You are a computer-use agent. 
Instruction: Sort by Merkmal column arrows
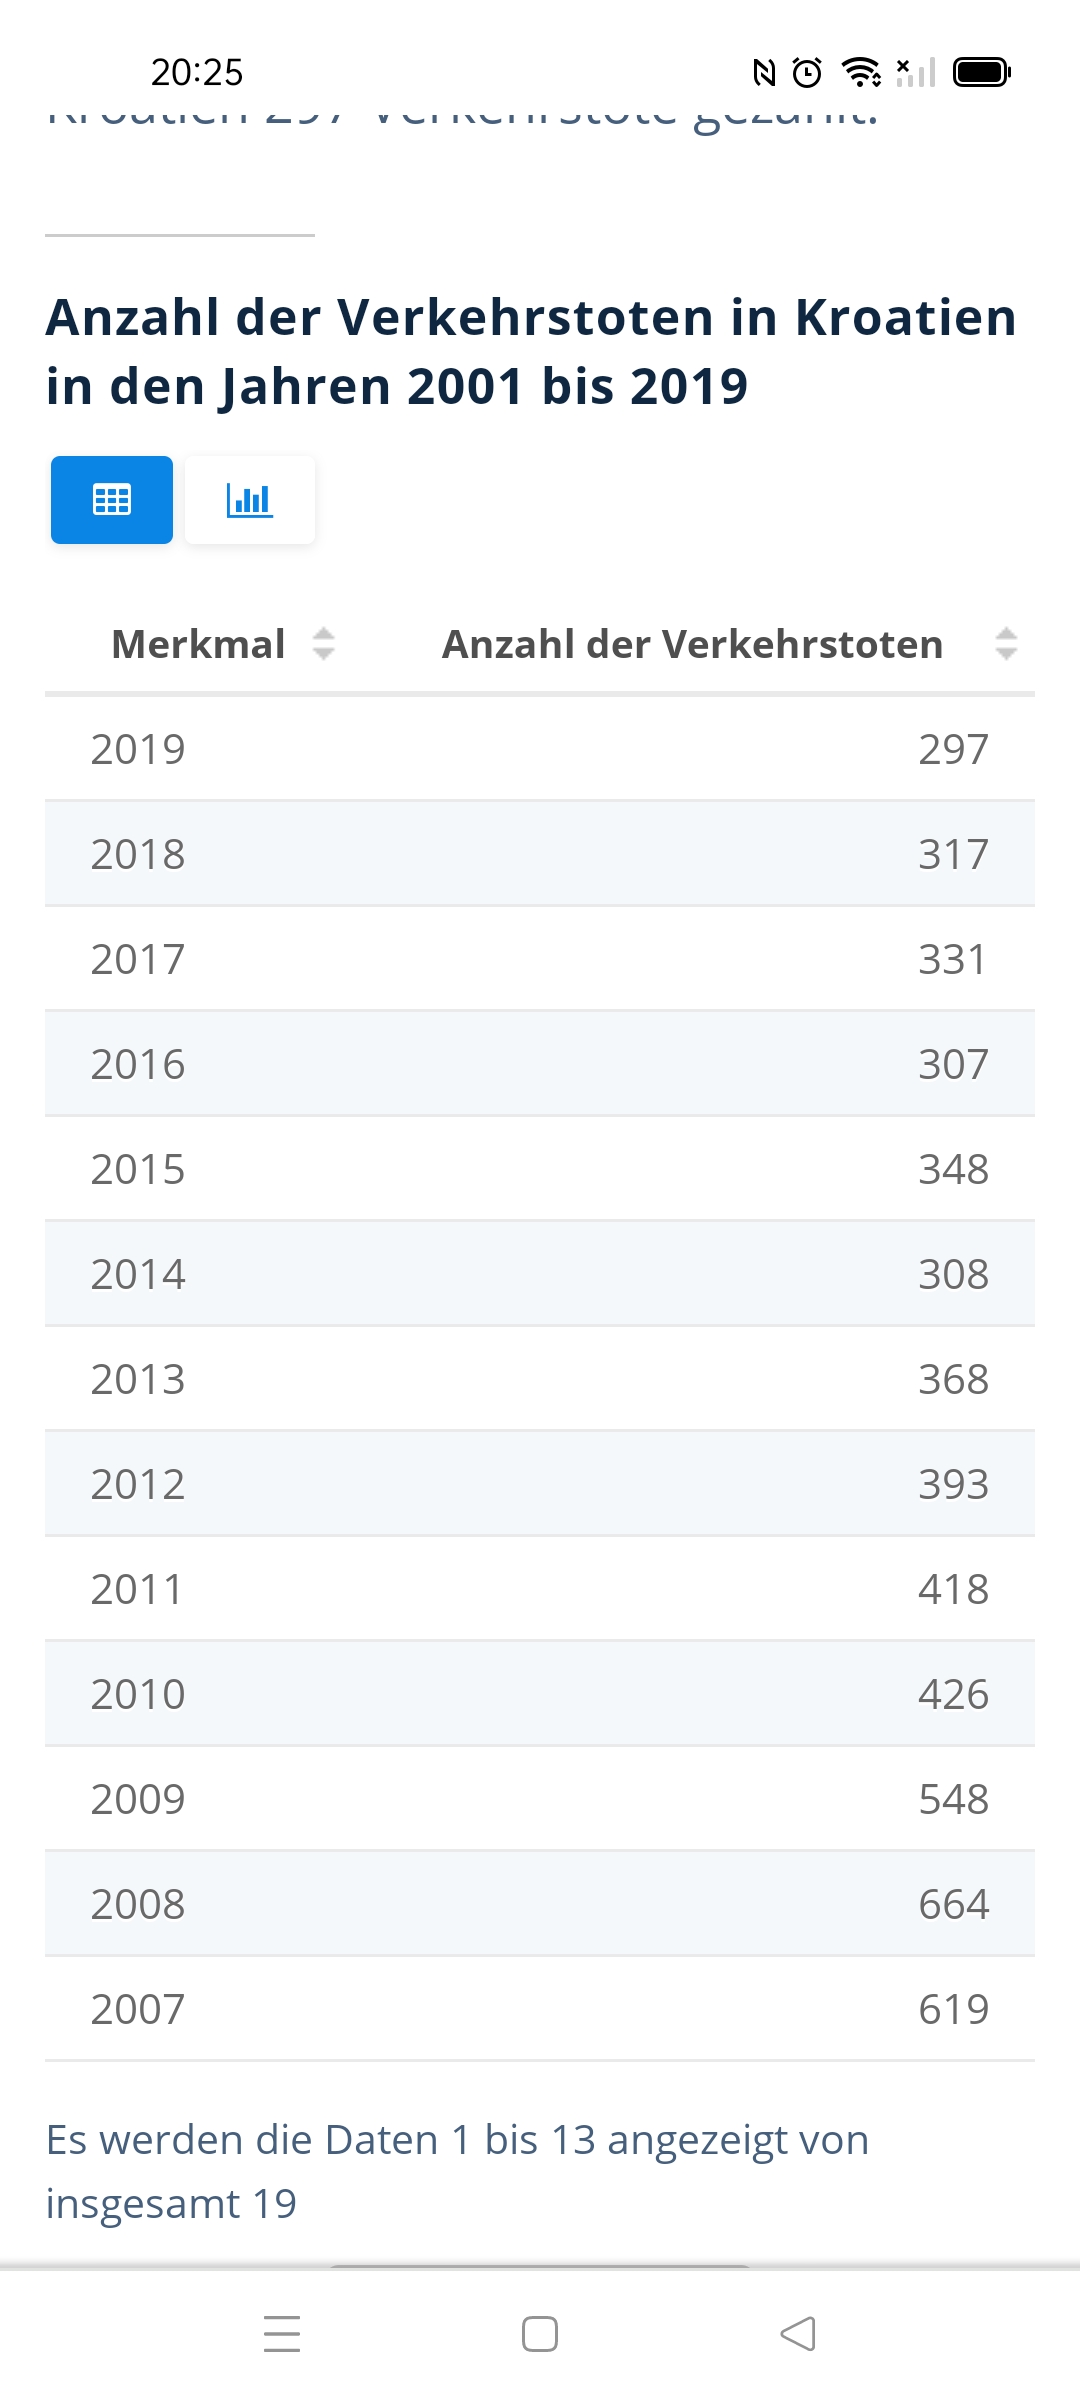[x=323, y=644]
